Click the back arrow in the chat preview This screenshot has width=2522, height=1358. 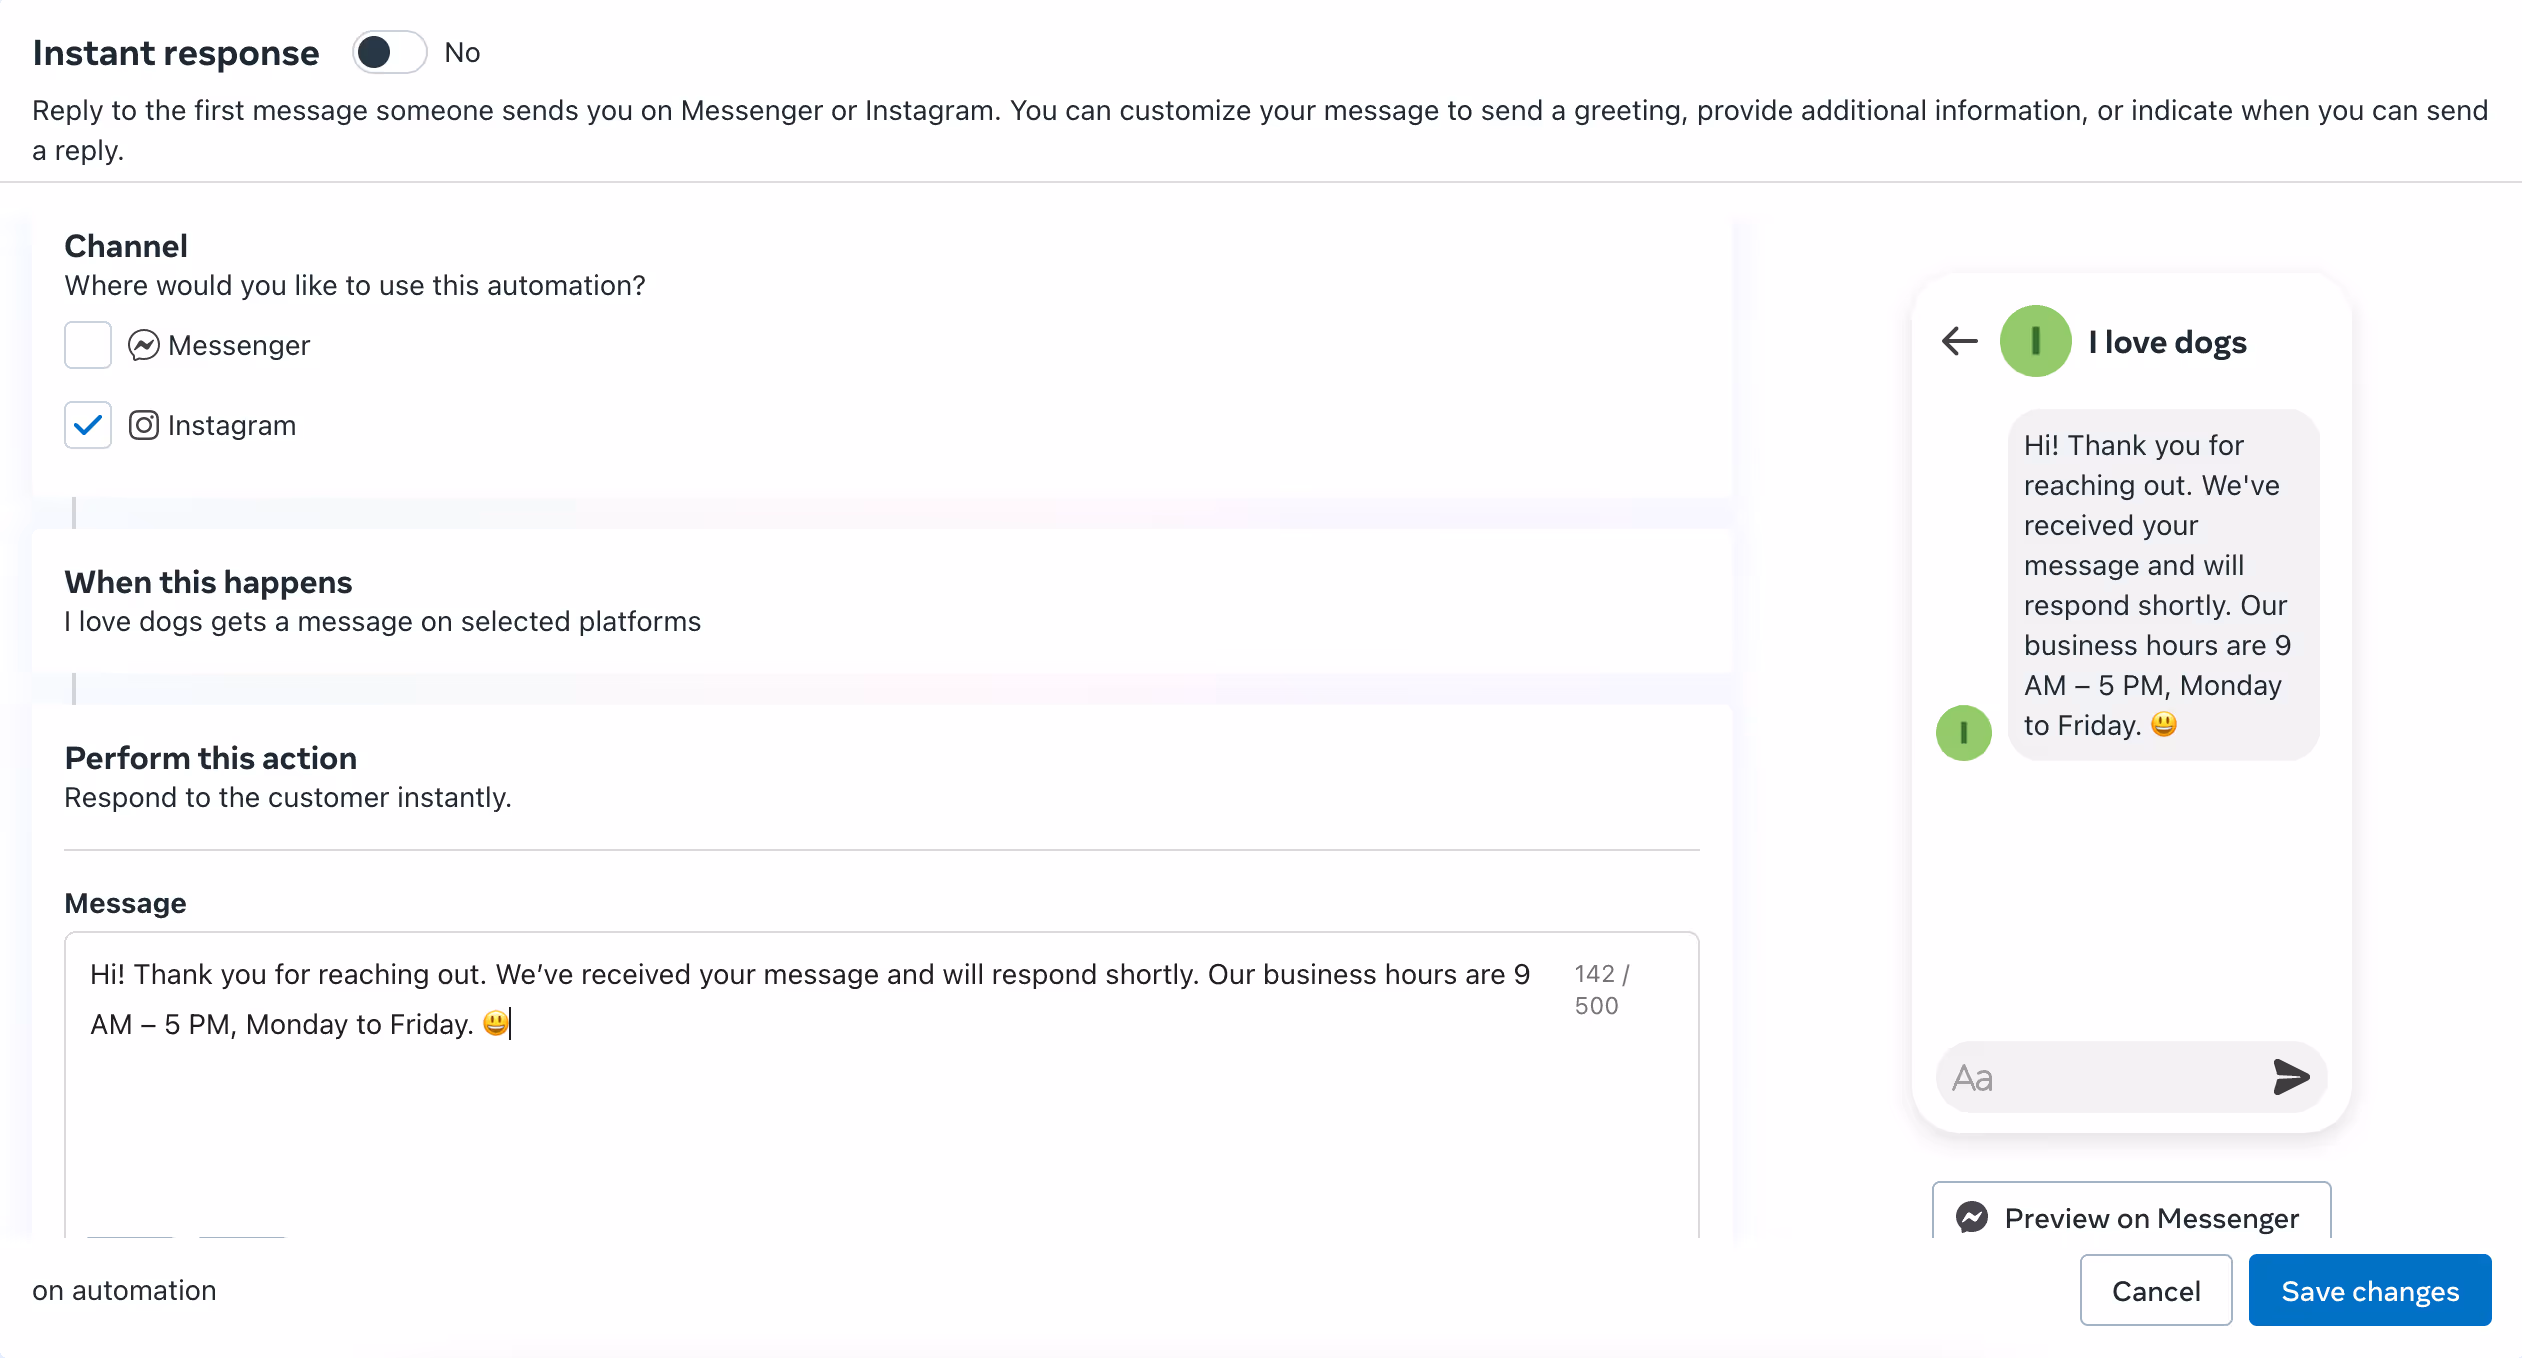click(1959, 341)
